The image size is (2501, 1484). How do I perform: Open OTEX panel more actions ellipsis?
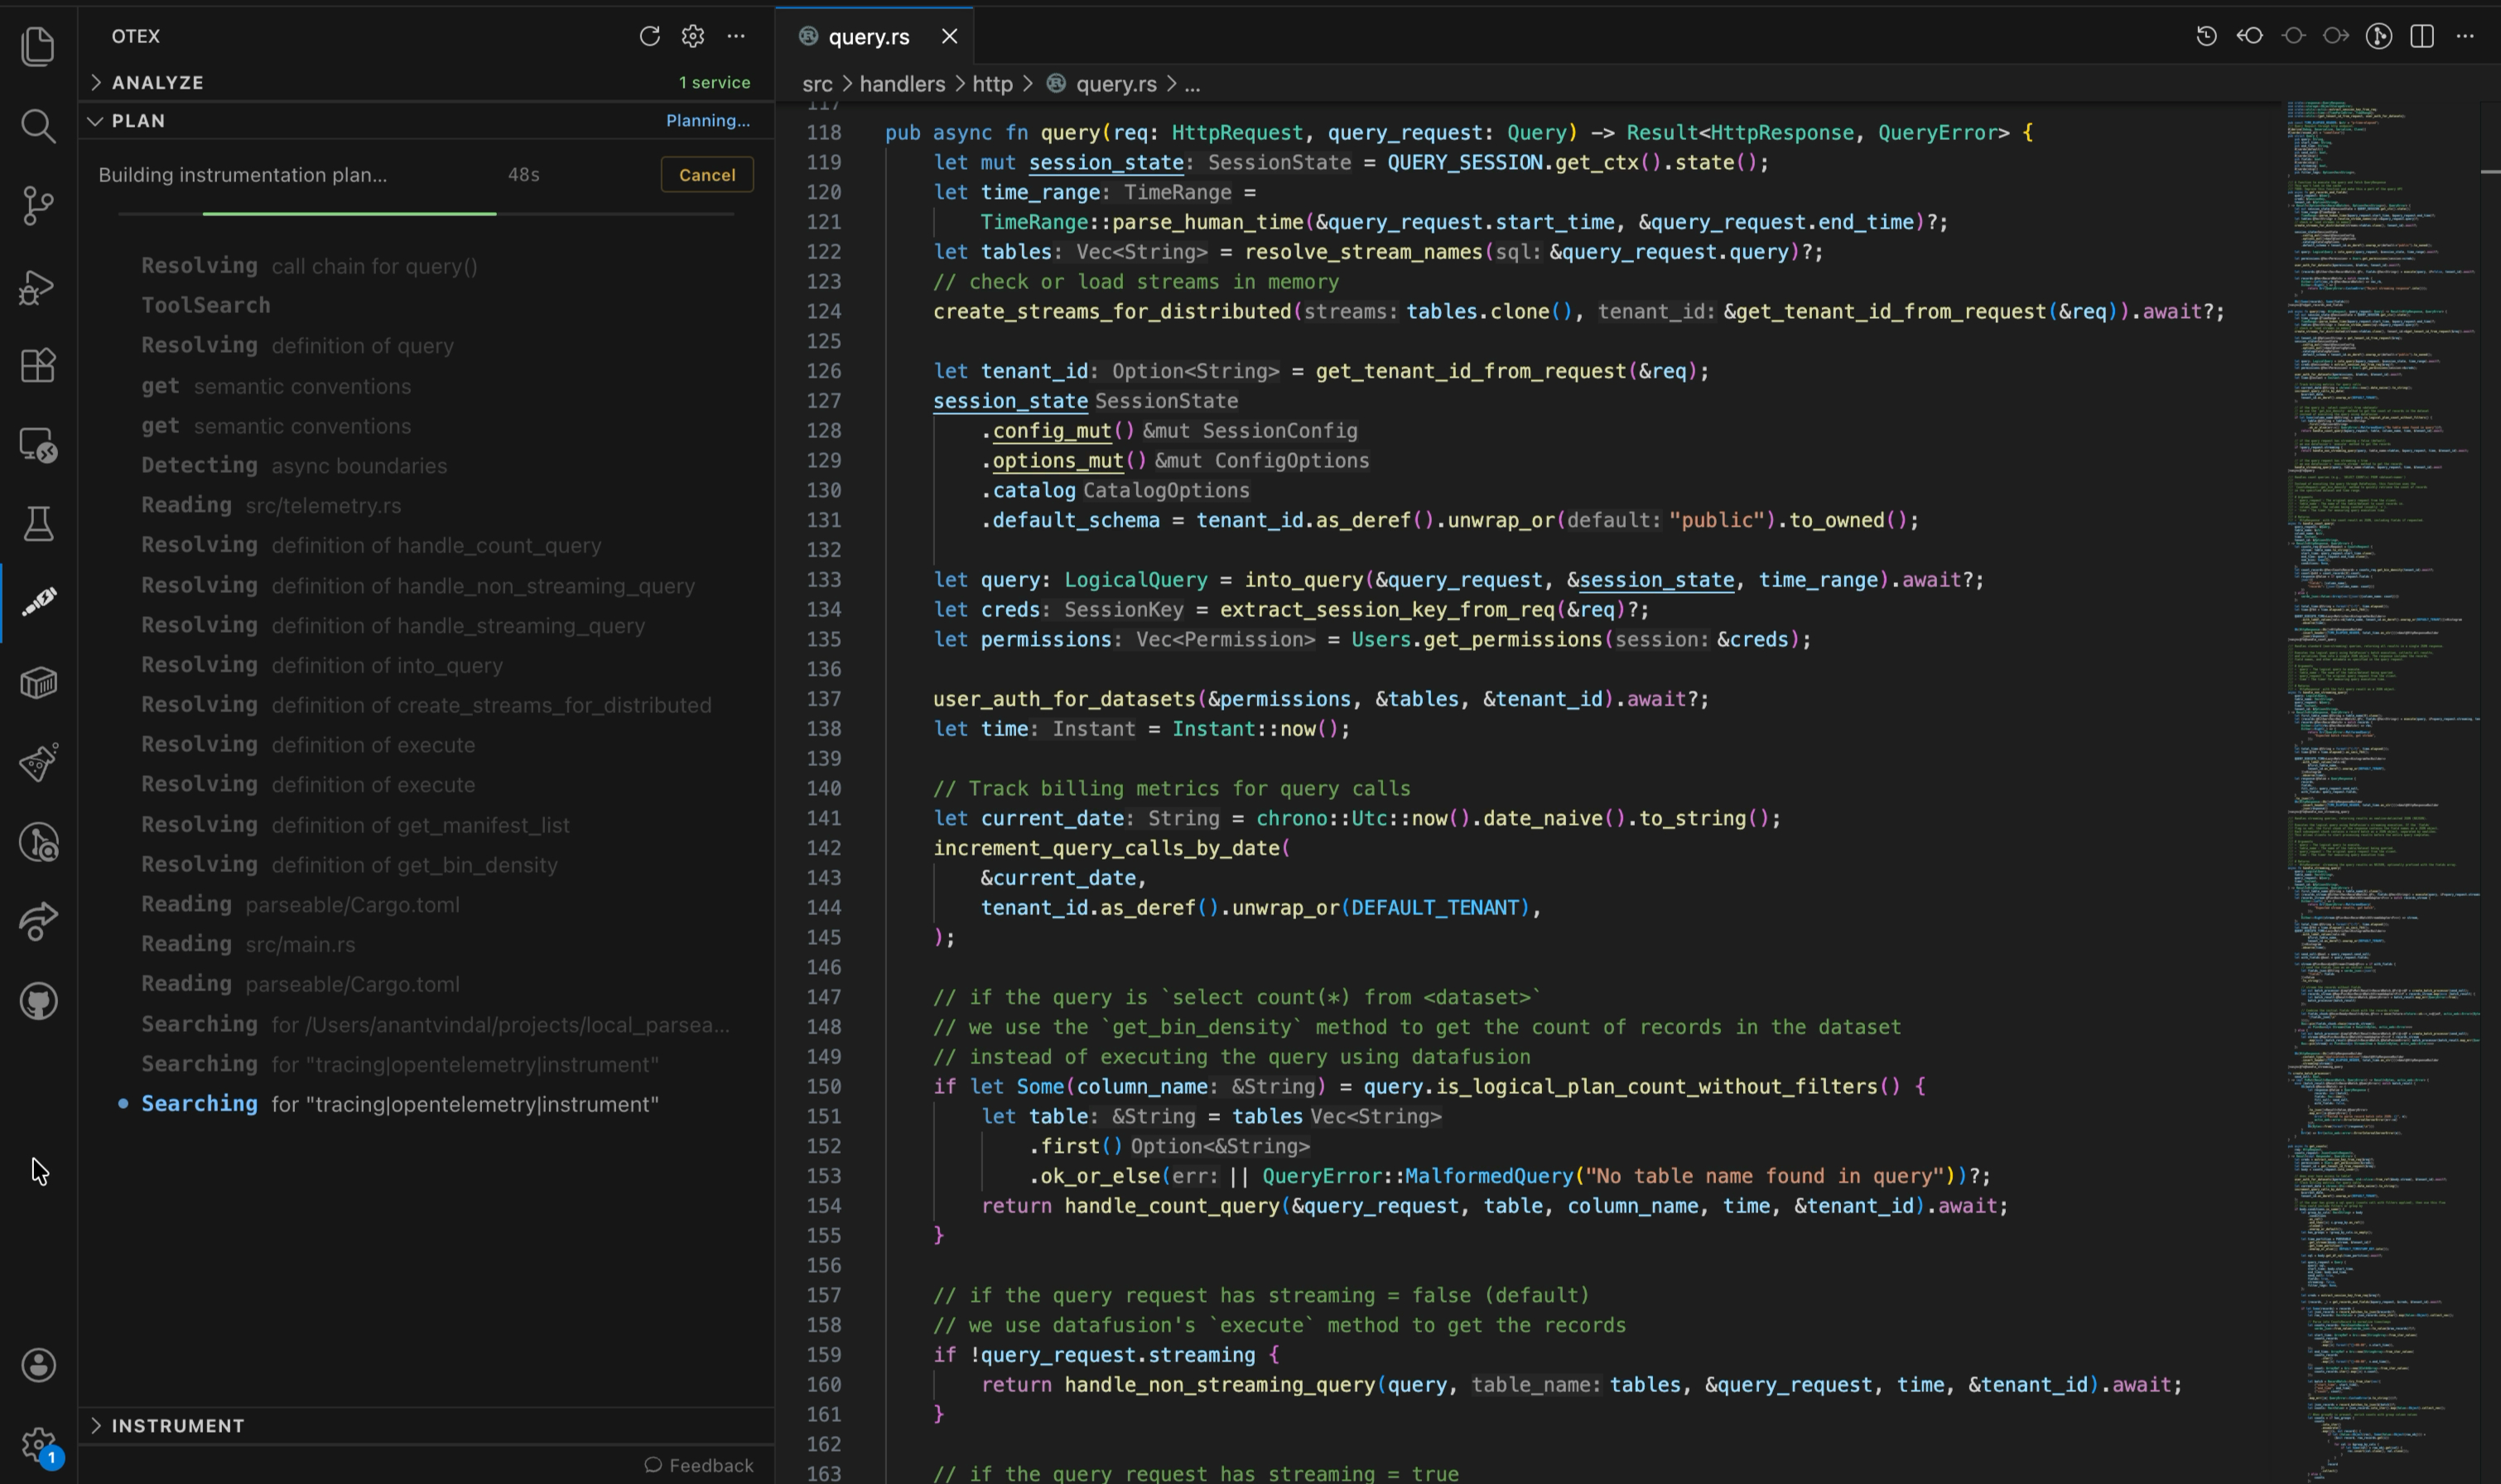[736, 36]
